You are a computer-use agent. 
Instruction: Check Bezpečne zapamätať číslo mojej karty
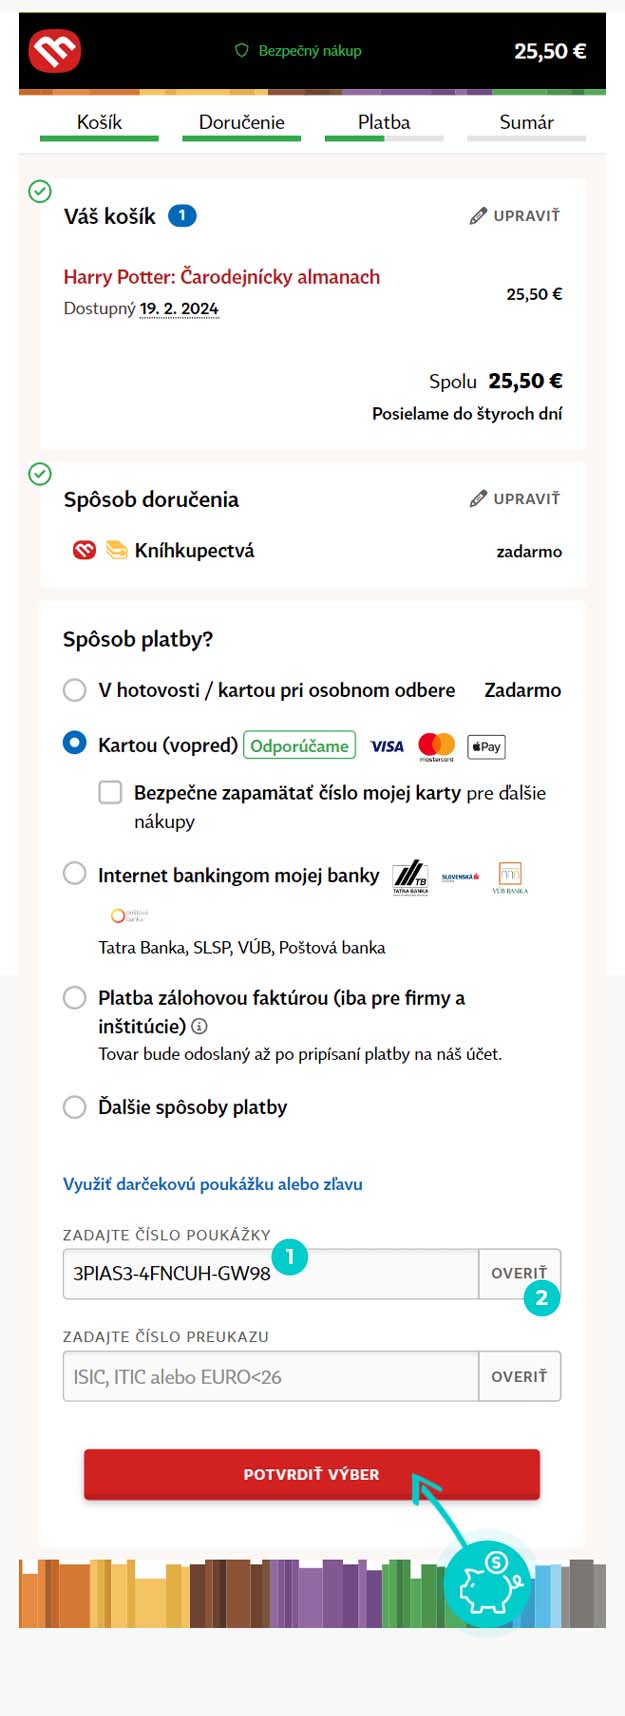point(110,793)
